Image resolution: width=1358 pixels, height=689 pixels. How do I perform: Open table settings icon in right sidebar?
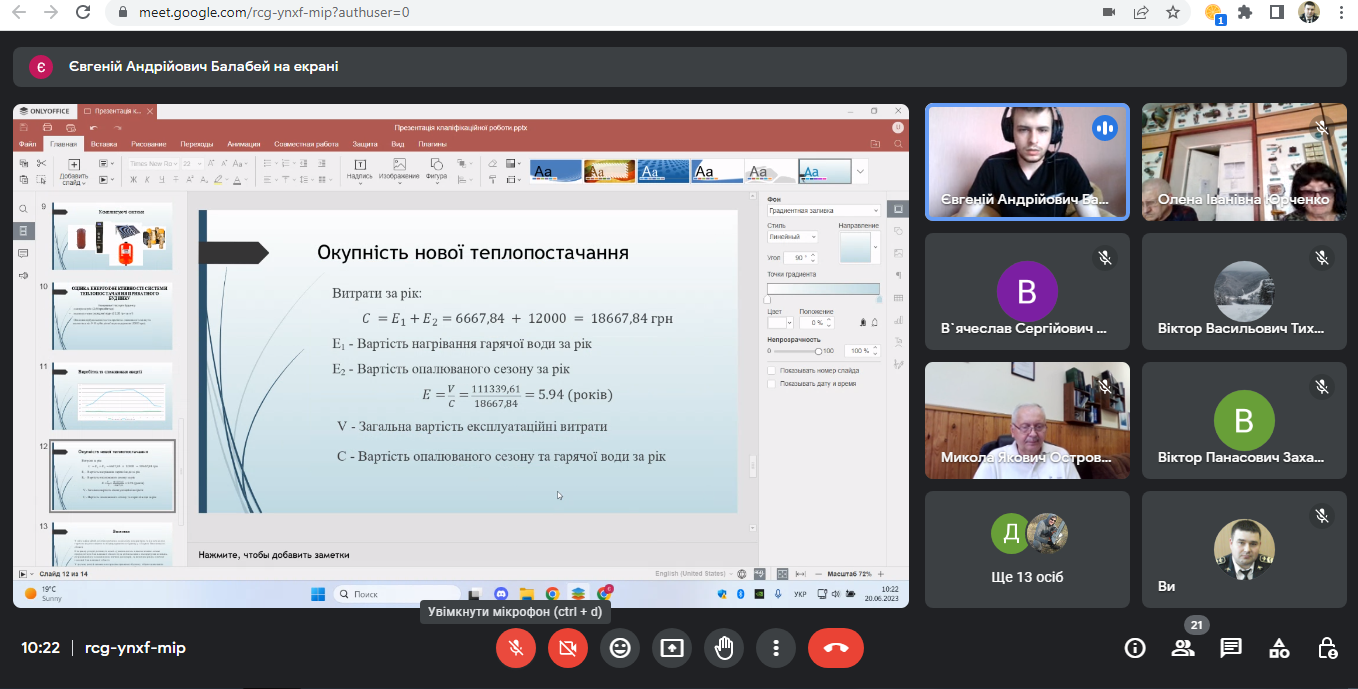[x=898, y=298]
